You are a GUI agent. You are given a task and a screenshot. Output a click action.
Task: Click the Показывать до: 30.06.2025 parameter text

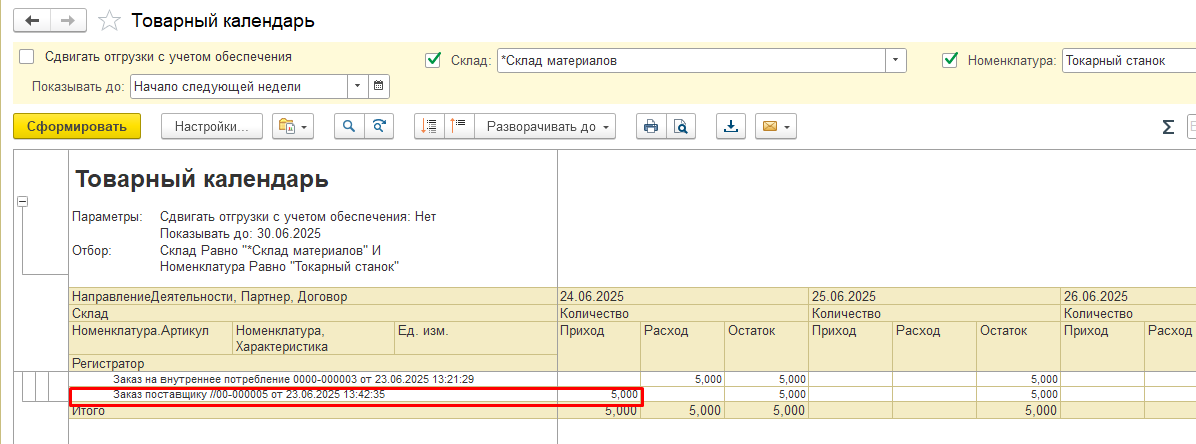point(241,233)
